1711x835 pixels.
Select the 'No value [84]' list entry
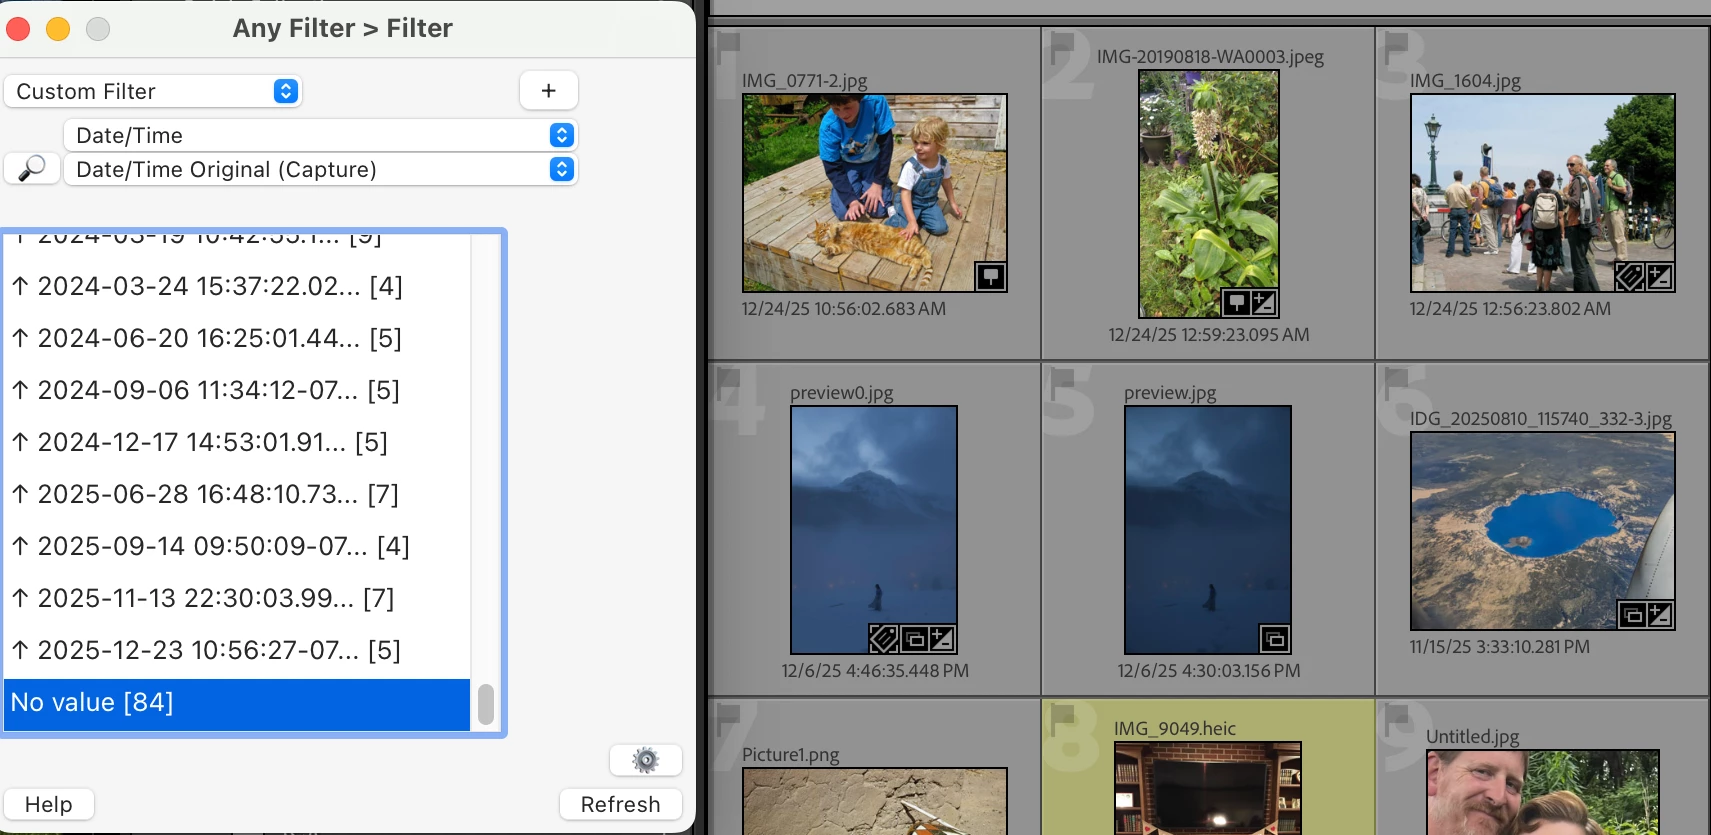pos(237,703)
